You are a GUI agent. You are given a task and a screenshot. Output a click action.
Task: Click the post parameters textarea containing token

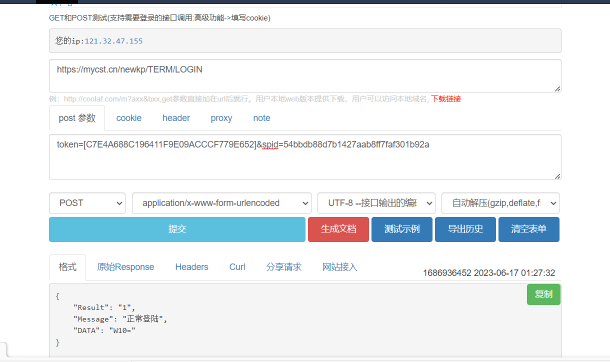coord(305,157)
